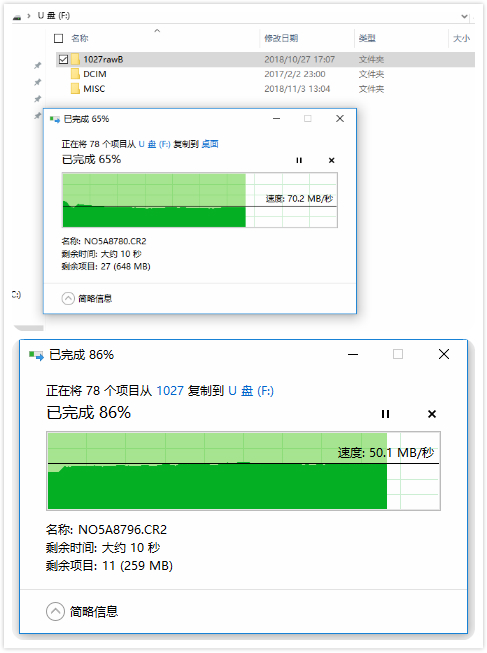Open U盘 (F:) source link in 65% dialog
Screen dimensions: 487x653
pyautogui.click(x=154, y=144)
